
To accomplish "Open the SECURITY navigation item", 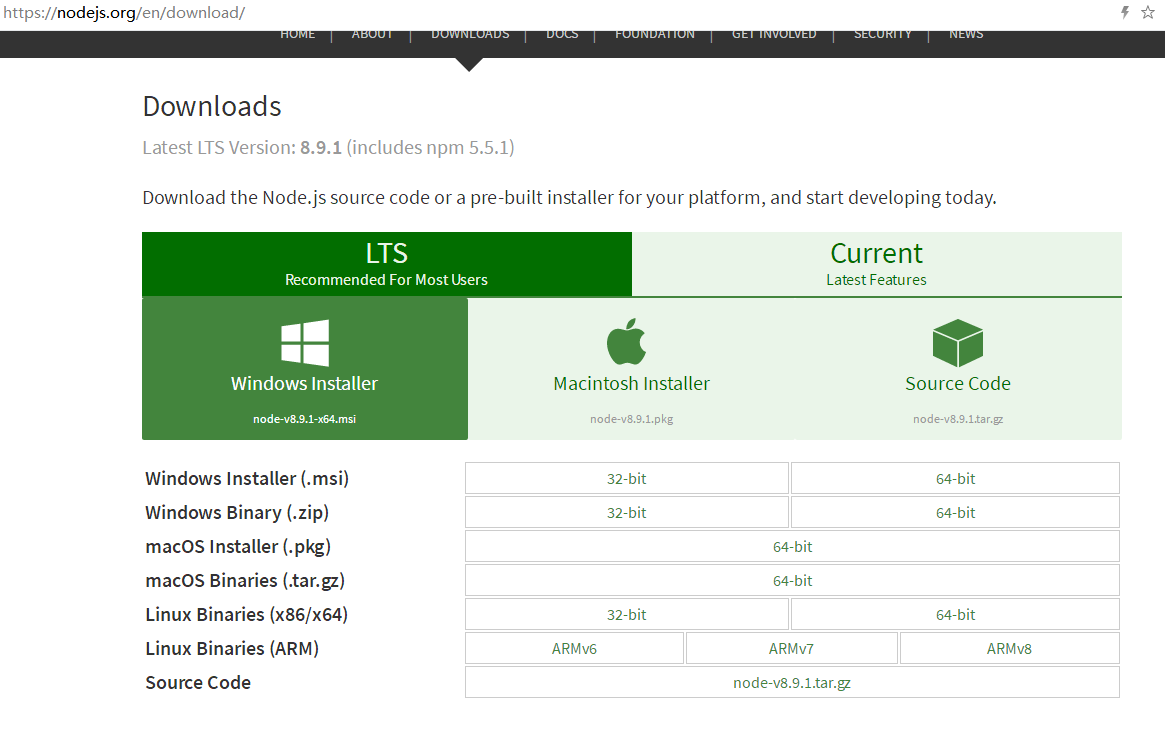I will point(882,34).
